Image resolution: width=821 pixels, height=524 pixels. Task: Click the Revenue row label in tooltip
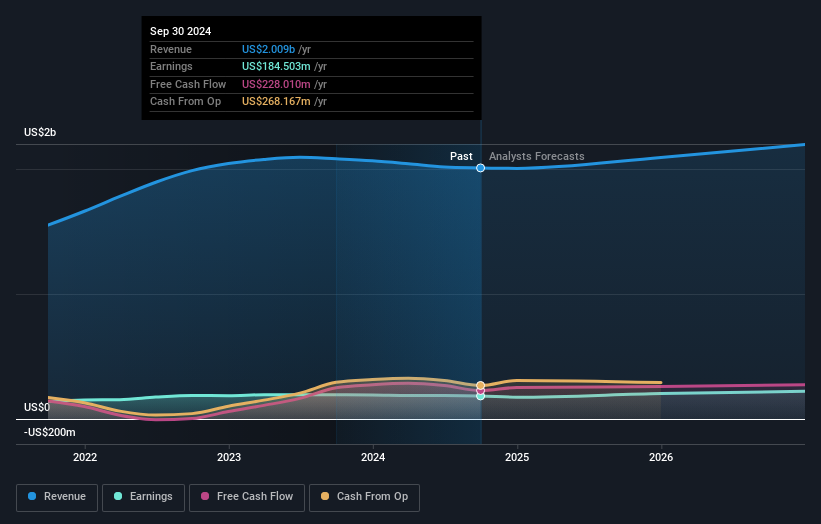click(171, 49)
